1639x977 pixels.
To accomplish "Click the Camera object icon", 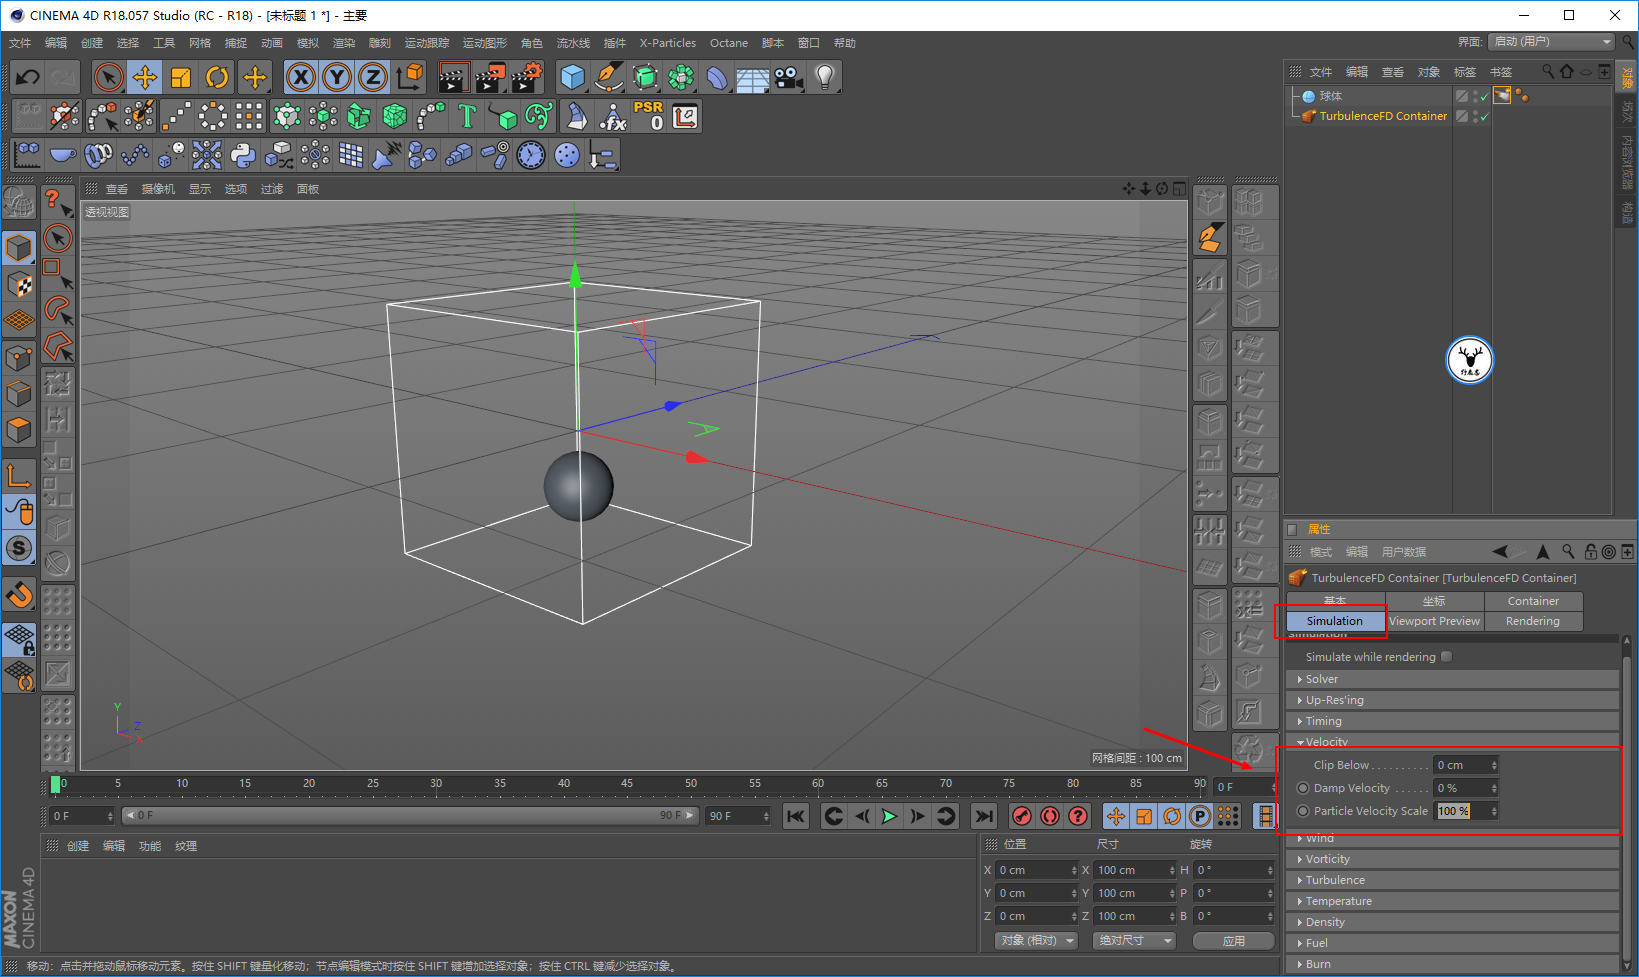I will pyautogui.click(x=788, y=77).
